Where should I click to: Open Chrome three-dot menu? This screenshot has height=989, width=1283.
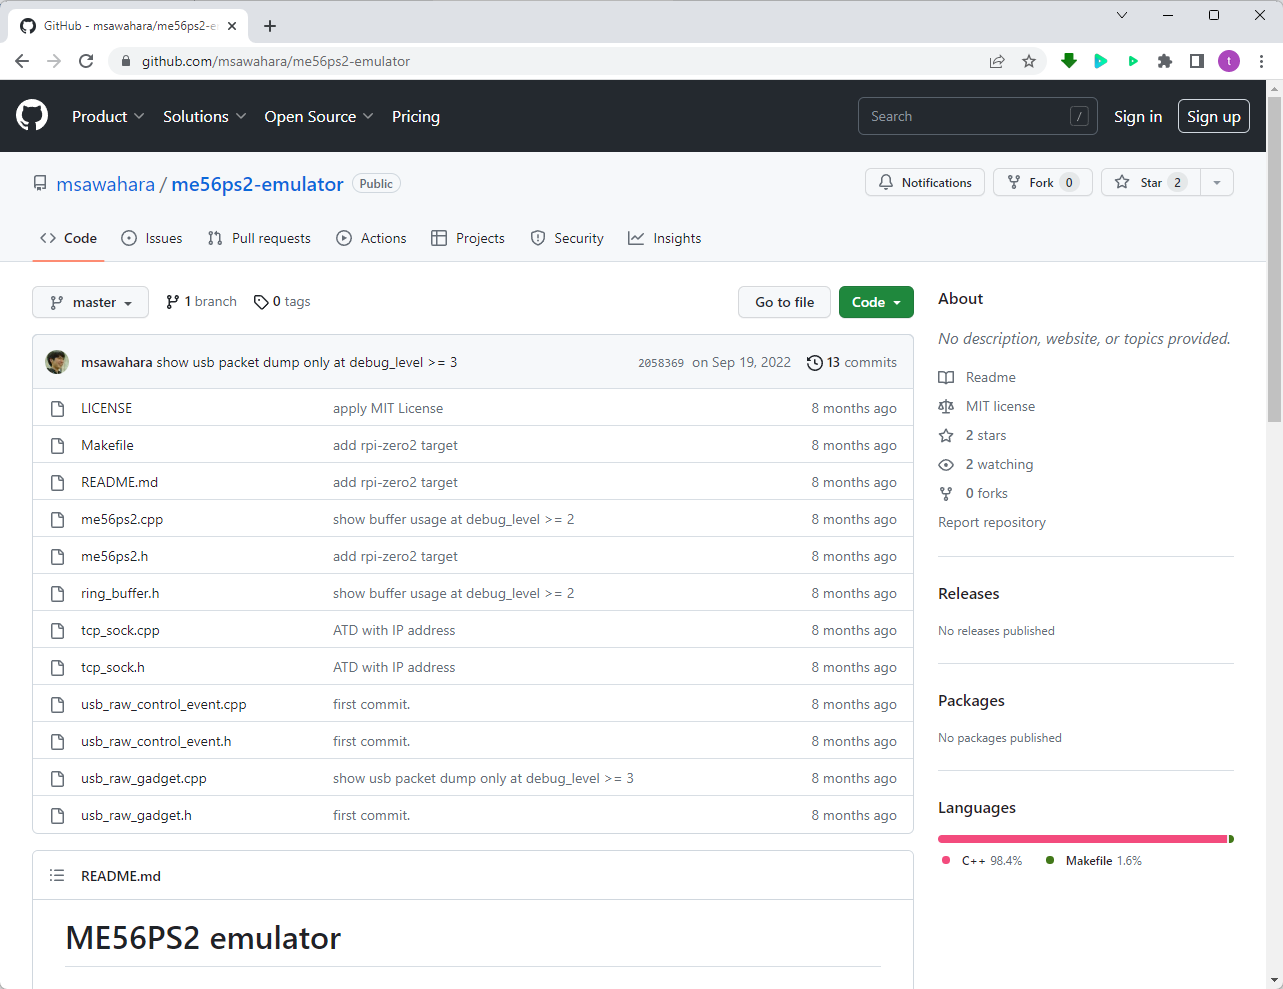pos(1262,61)
